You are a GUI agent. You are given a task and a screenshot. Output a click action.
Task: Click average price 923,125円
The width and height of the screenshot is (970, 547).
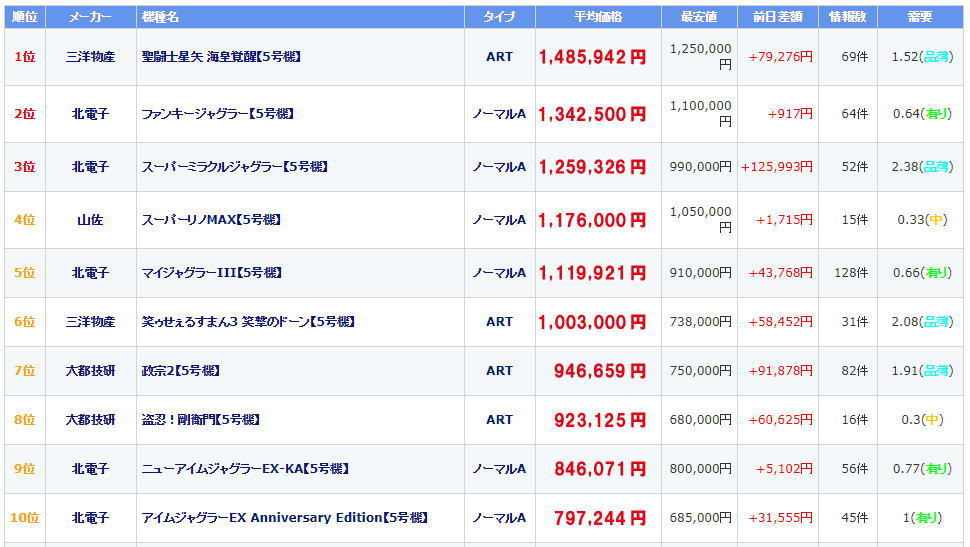[600, 420]
